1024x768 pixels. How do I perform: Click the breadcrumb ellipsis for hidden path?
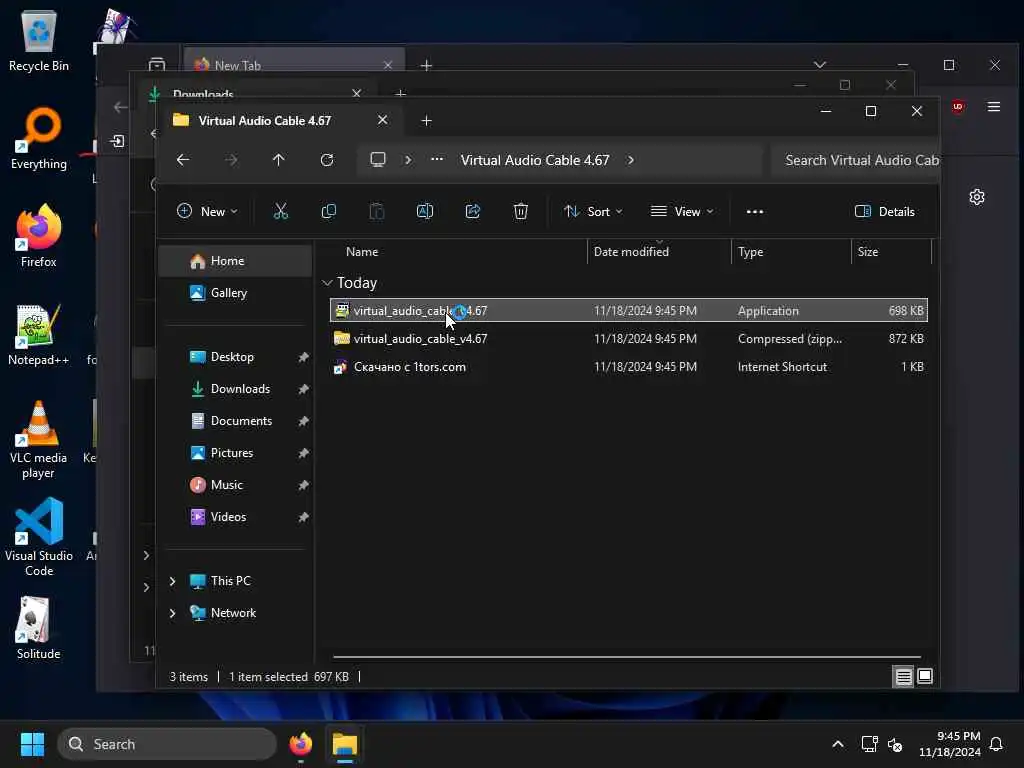(x=437, y=159)
